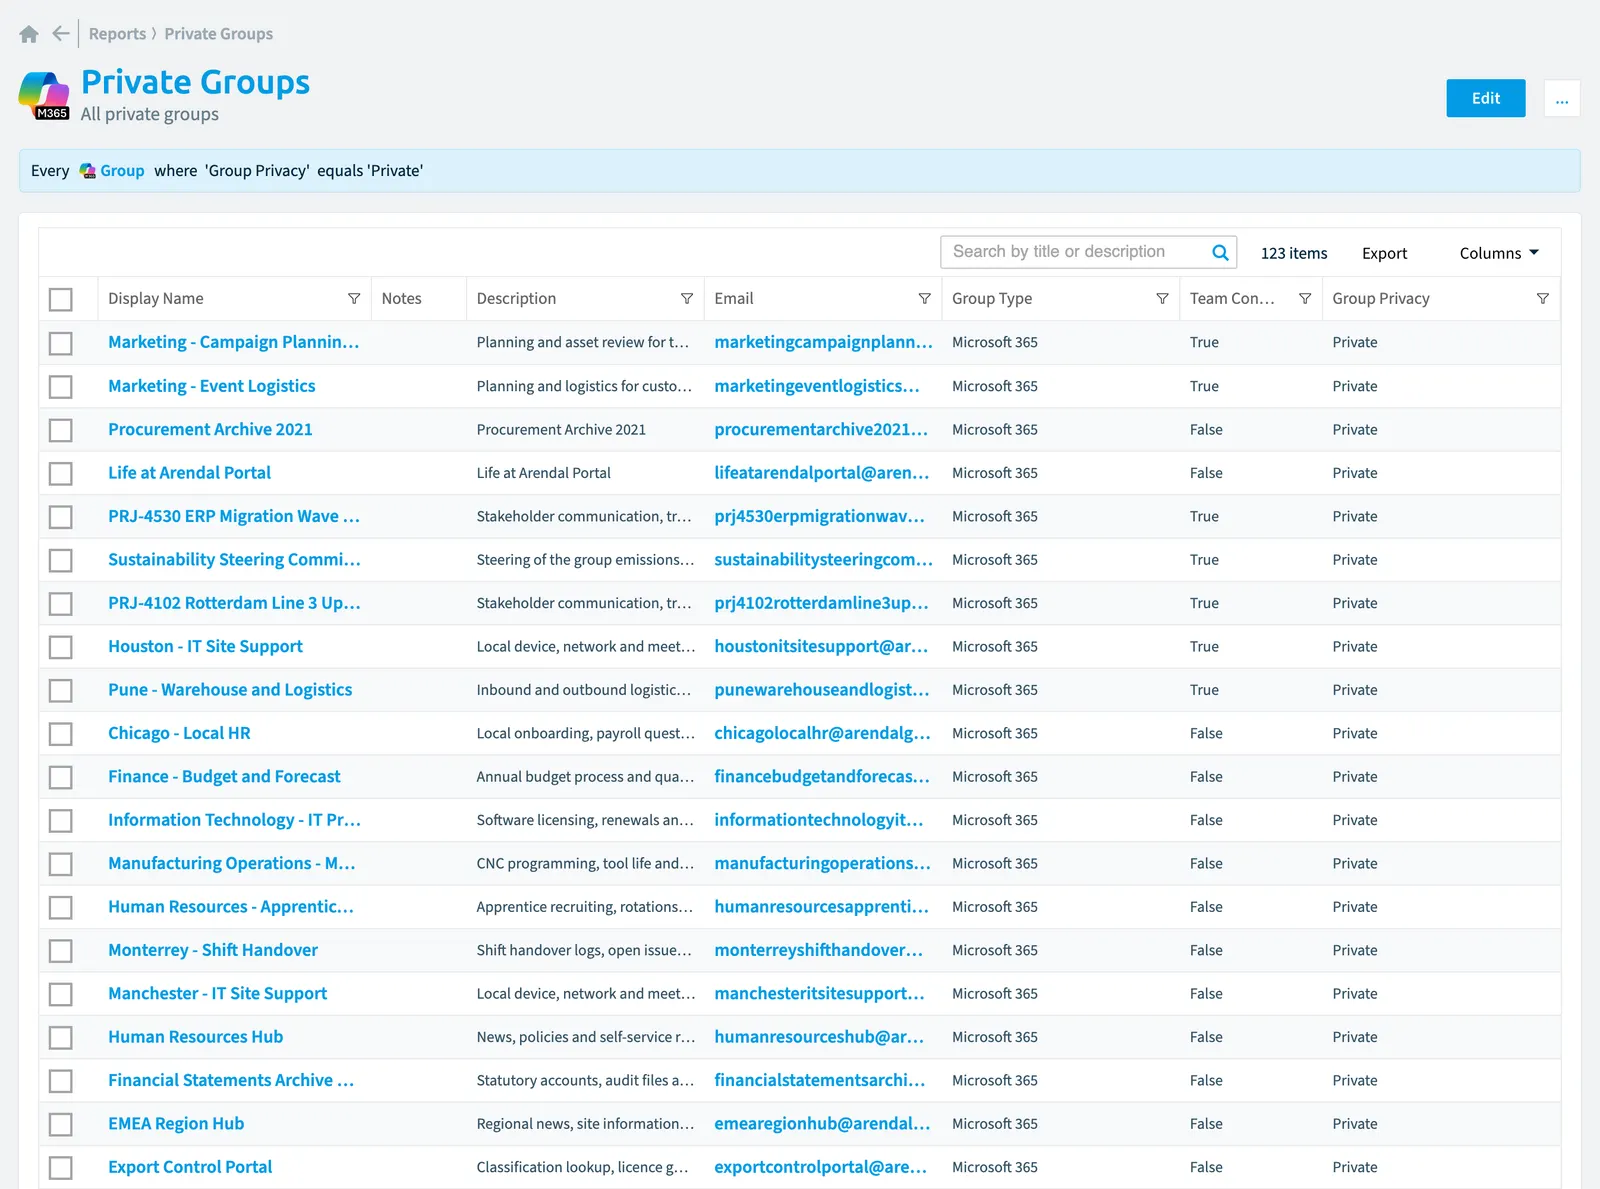Viewport: 1600px width, 1189px height.
Task: Open Group entity link in query bar
Action: coord(122,171)
